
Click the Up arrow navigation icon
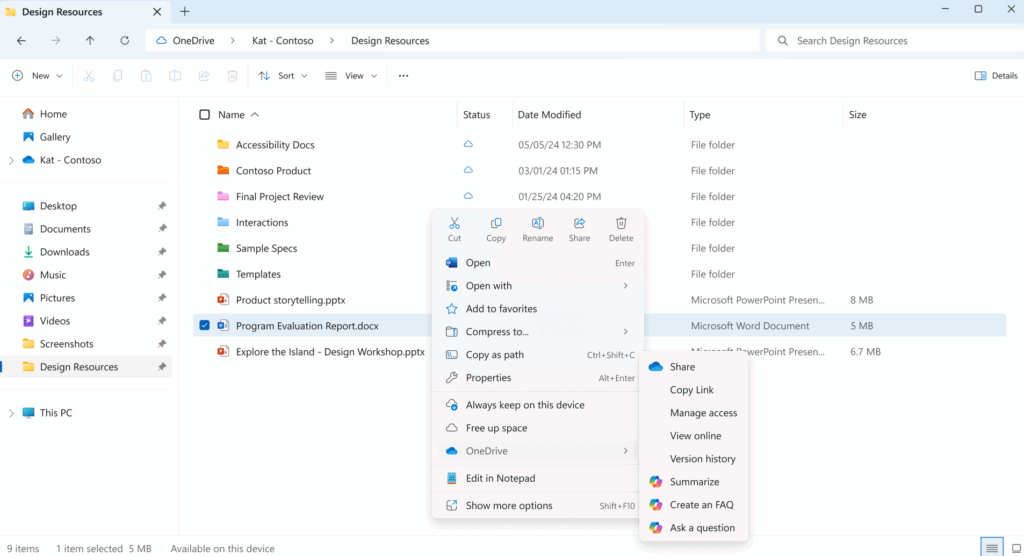pos(90,41)
